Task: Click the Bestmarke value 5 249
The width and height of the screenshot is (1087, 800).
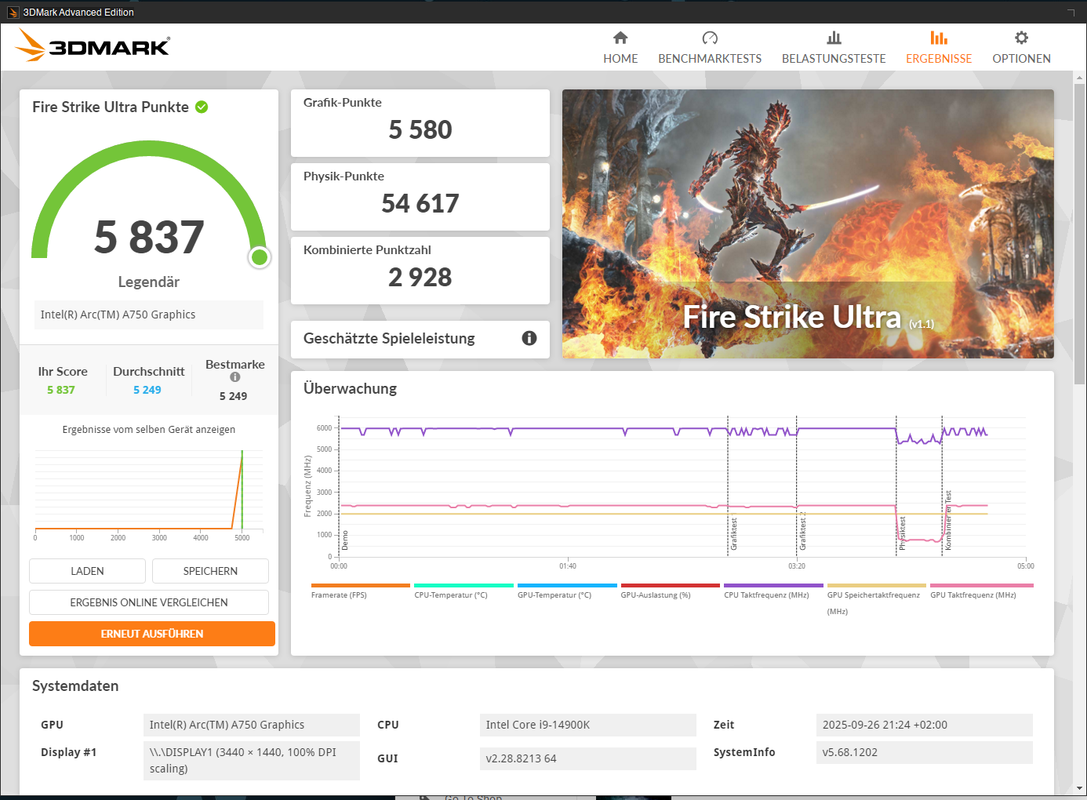Action: (233, 397)
